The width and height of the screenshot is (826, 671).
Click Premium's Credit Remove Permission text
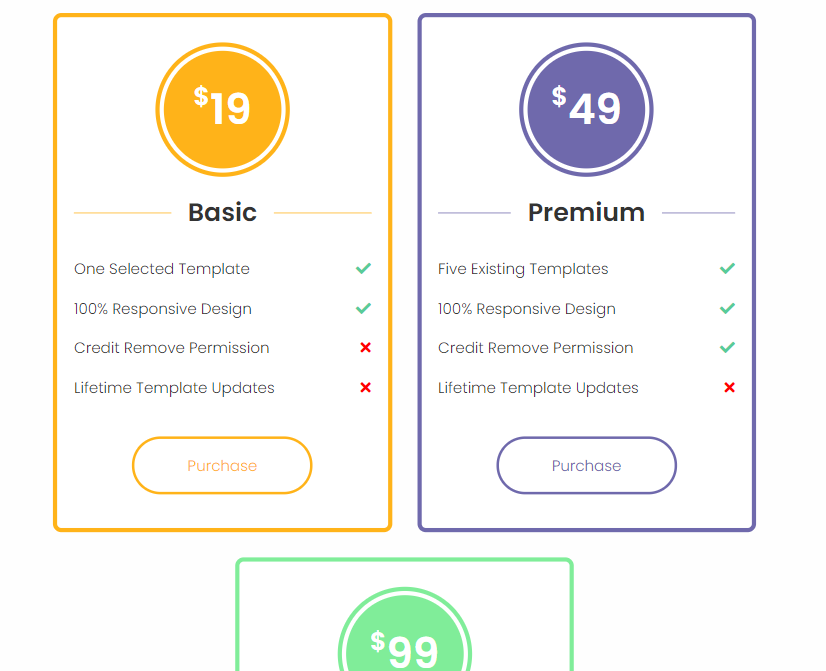pyautogui.click(x=536, y=348)
